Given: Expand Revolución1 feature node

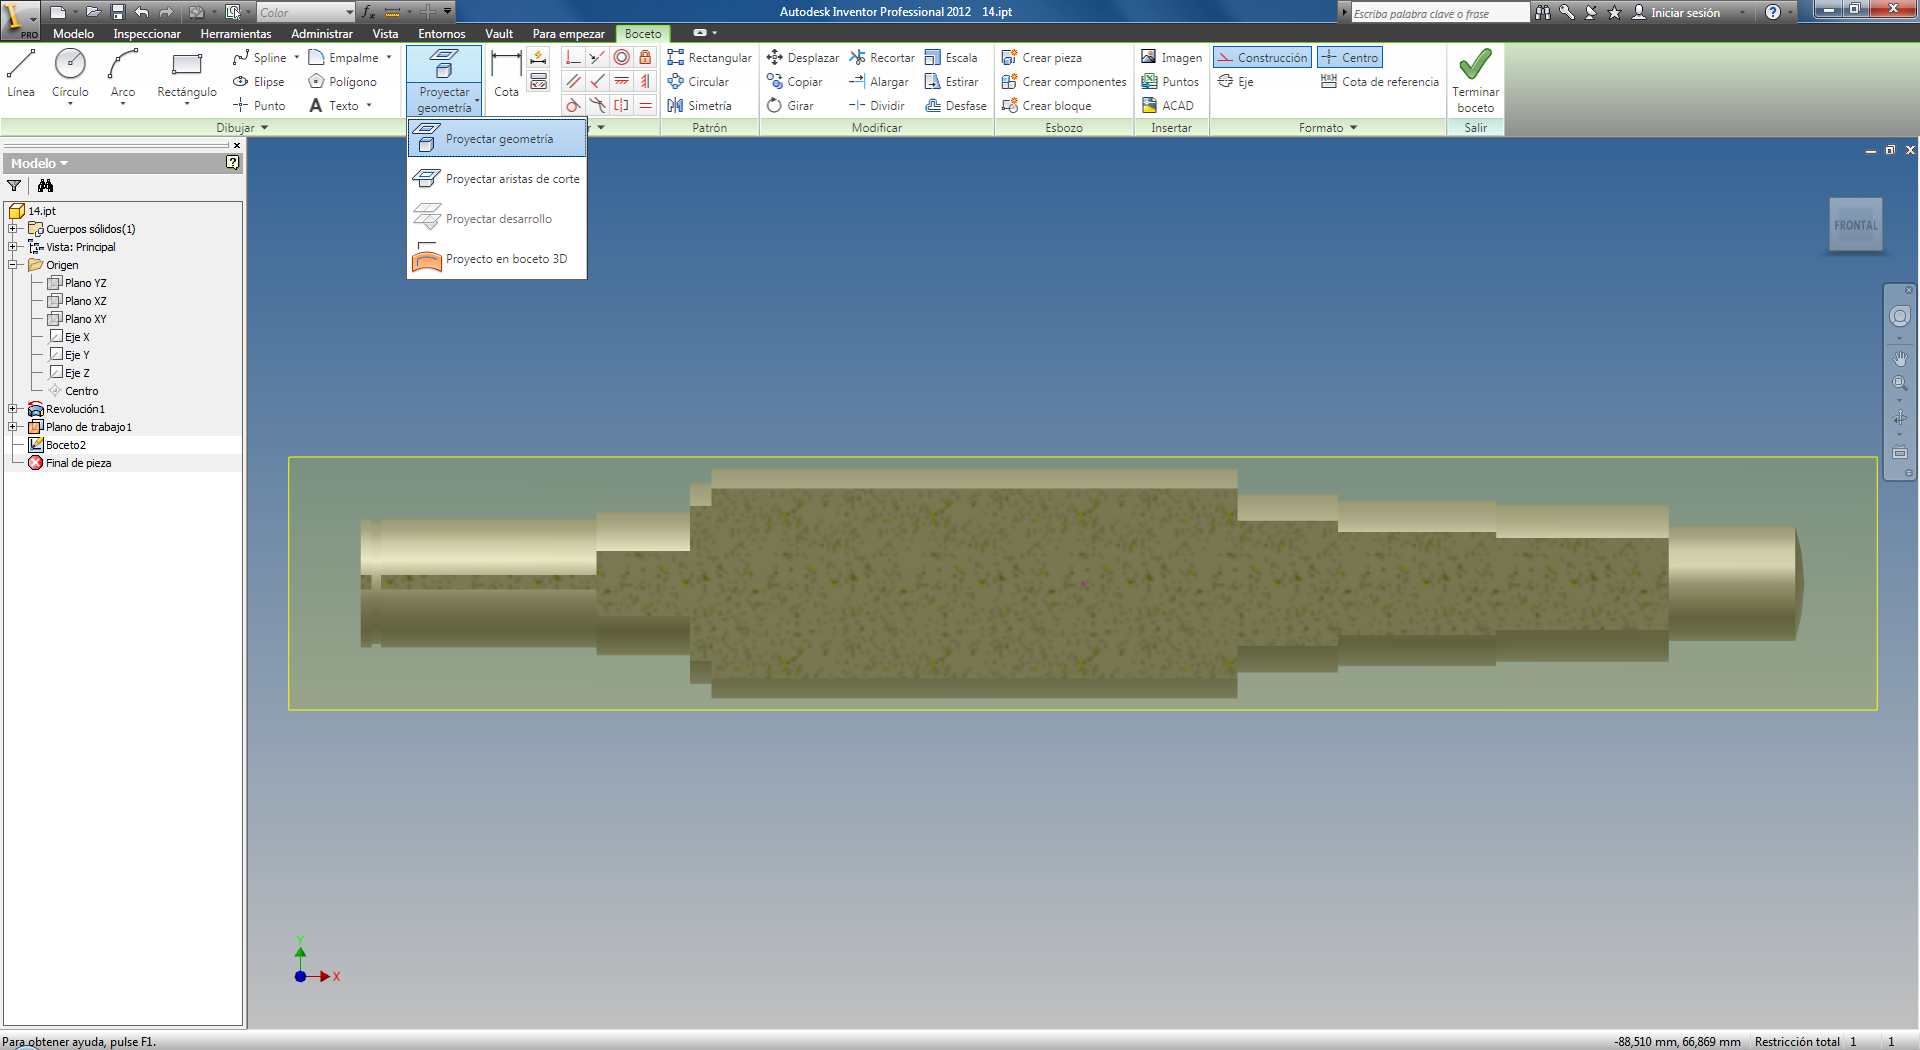Looking at the screenshot, I should click(13, 409).
